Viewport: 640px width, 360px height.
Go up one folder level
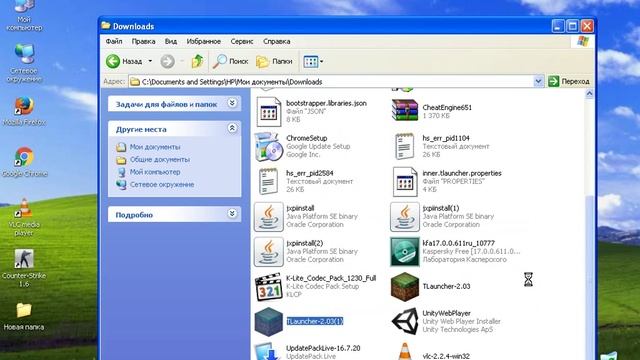coord(198,61)
